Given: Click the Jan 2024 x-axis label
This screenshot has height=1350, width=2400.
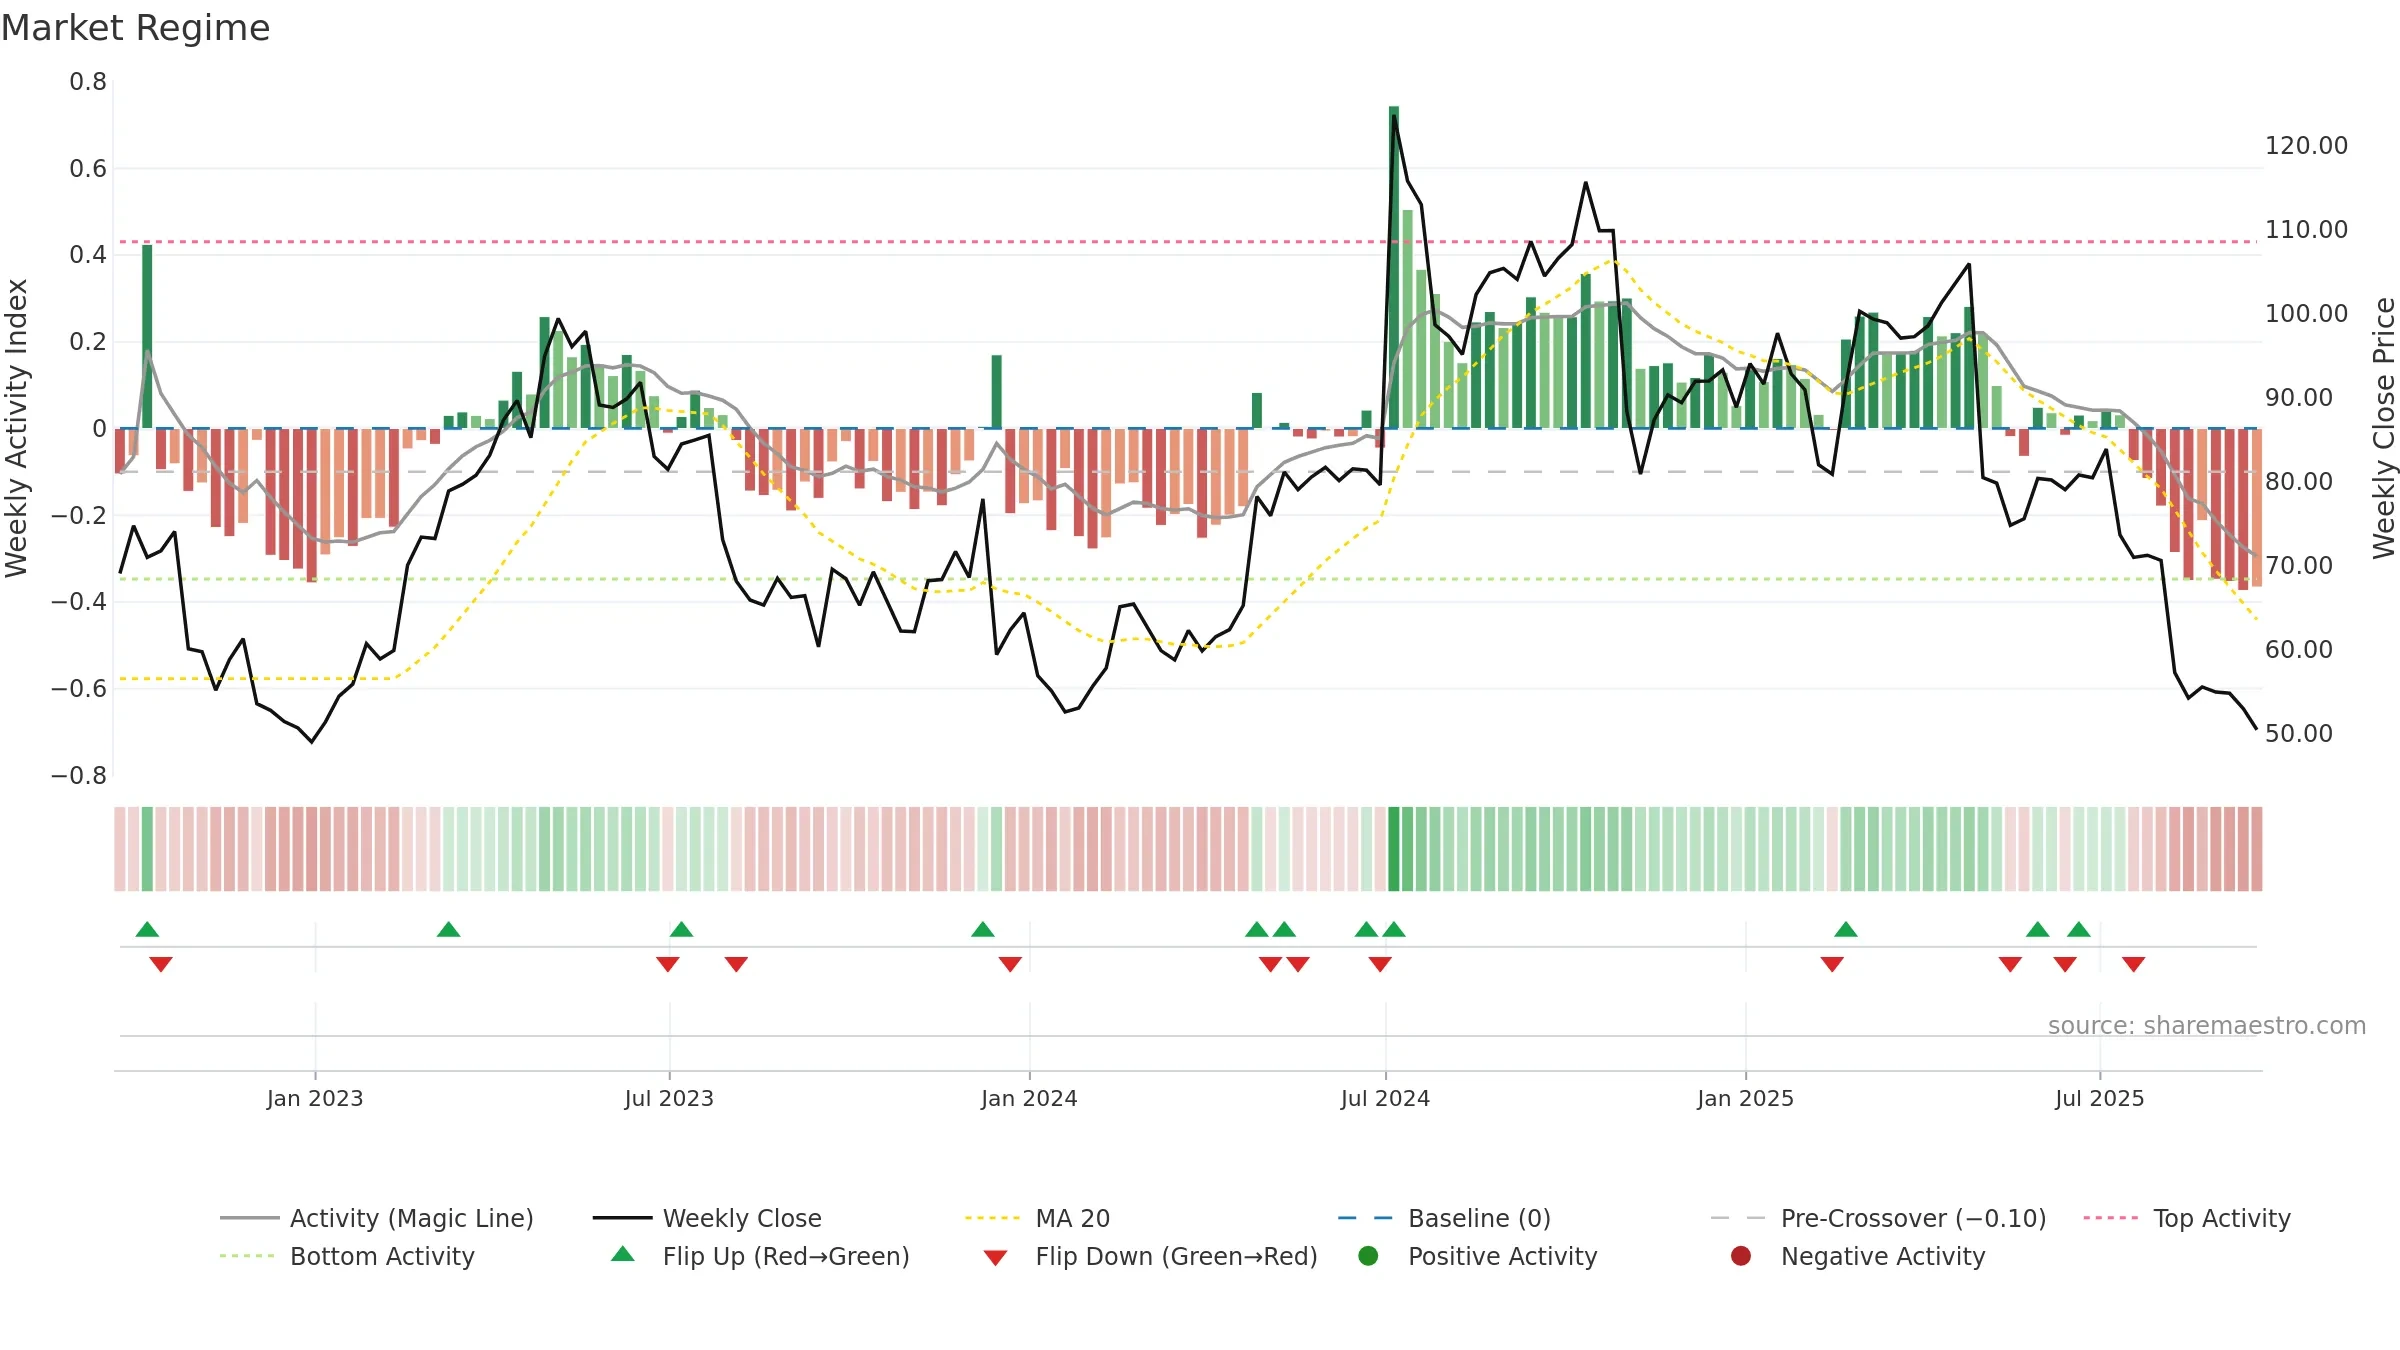Looking at the screenshot, I should point(1029,1099).
